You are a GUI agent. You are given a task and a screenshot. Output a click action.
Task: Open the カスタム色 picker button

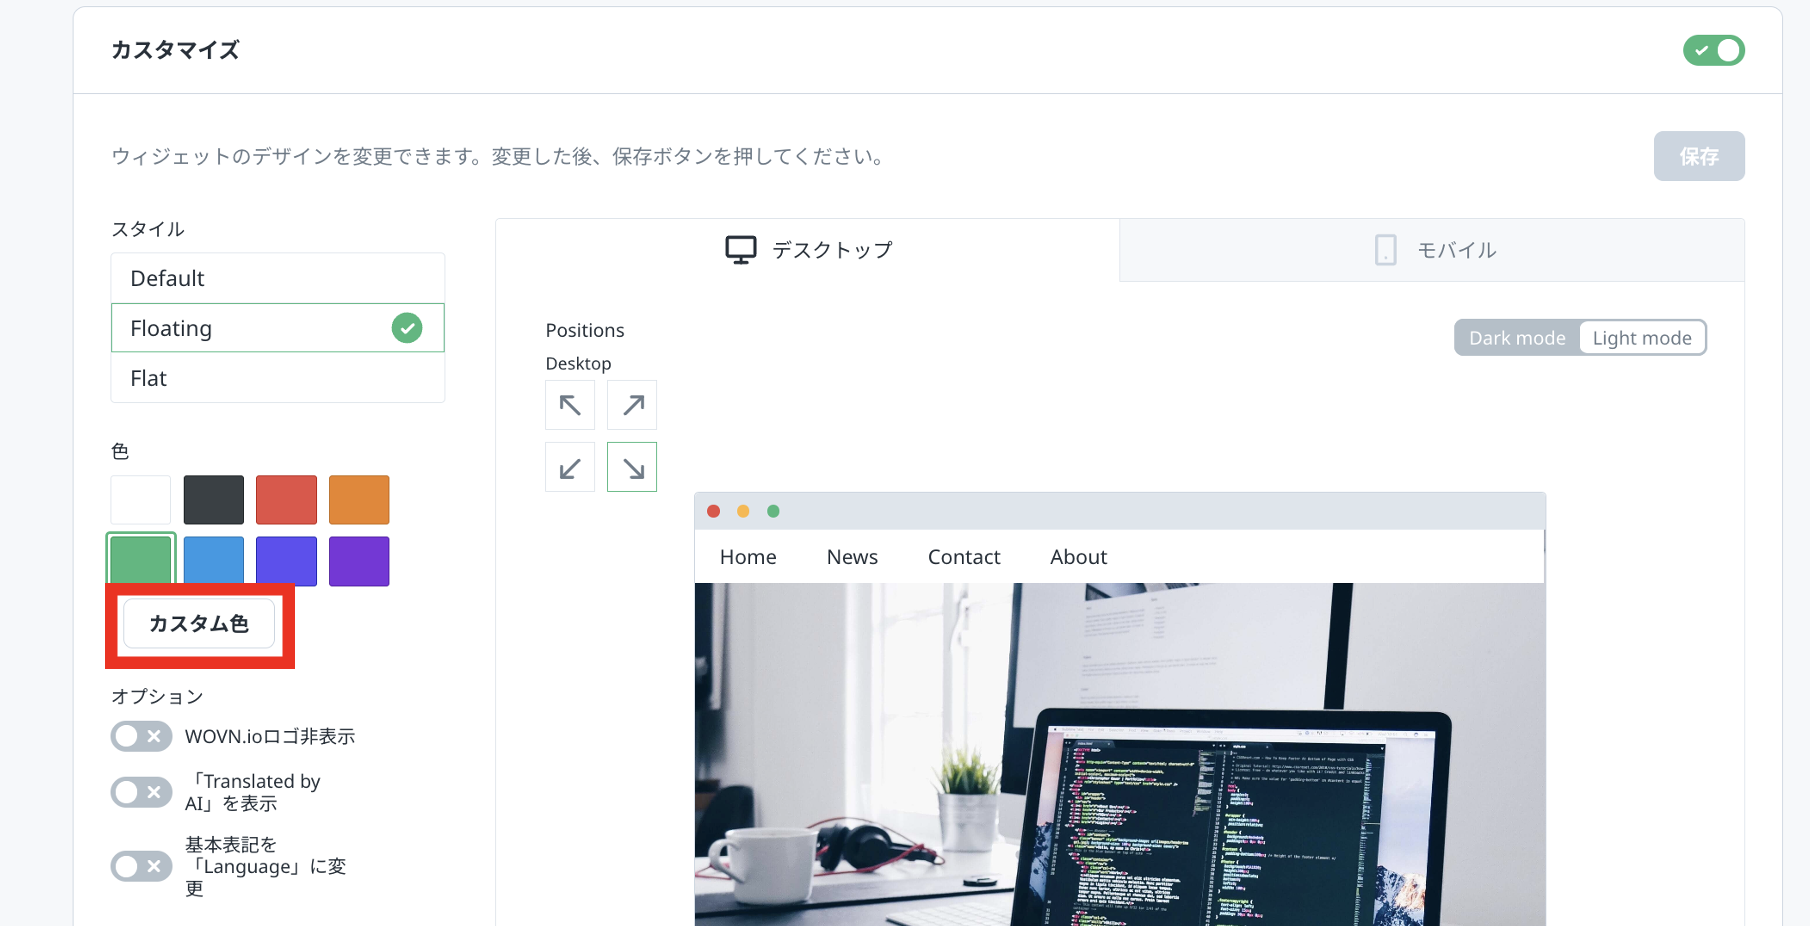(199, 624)
